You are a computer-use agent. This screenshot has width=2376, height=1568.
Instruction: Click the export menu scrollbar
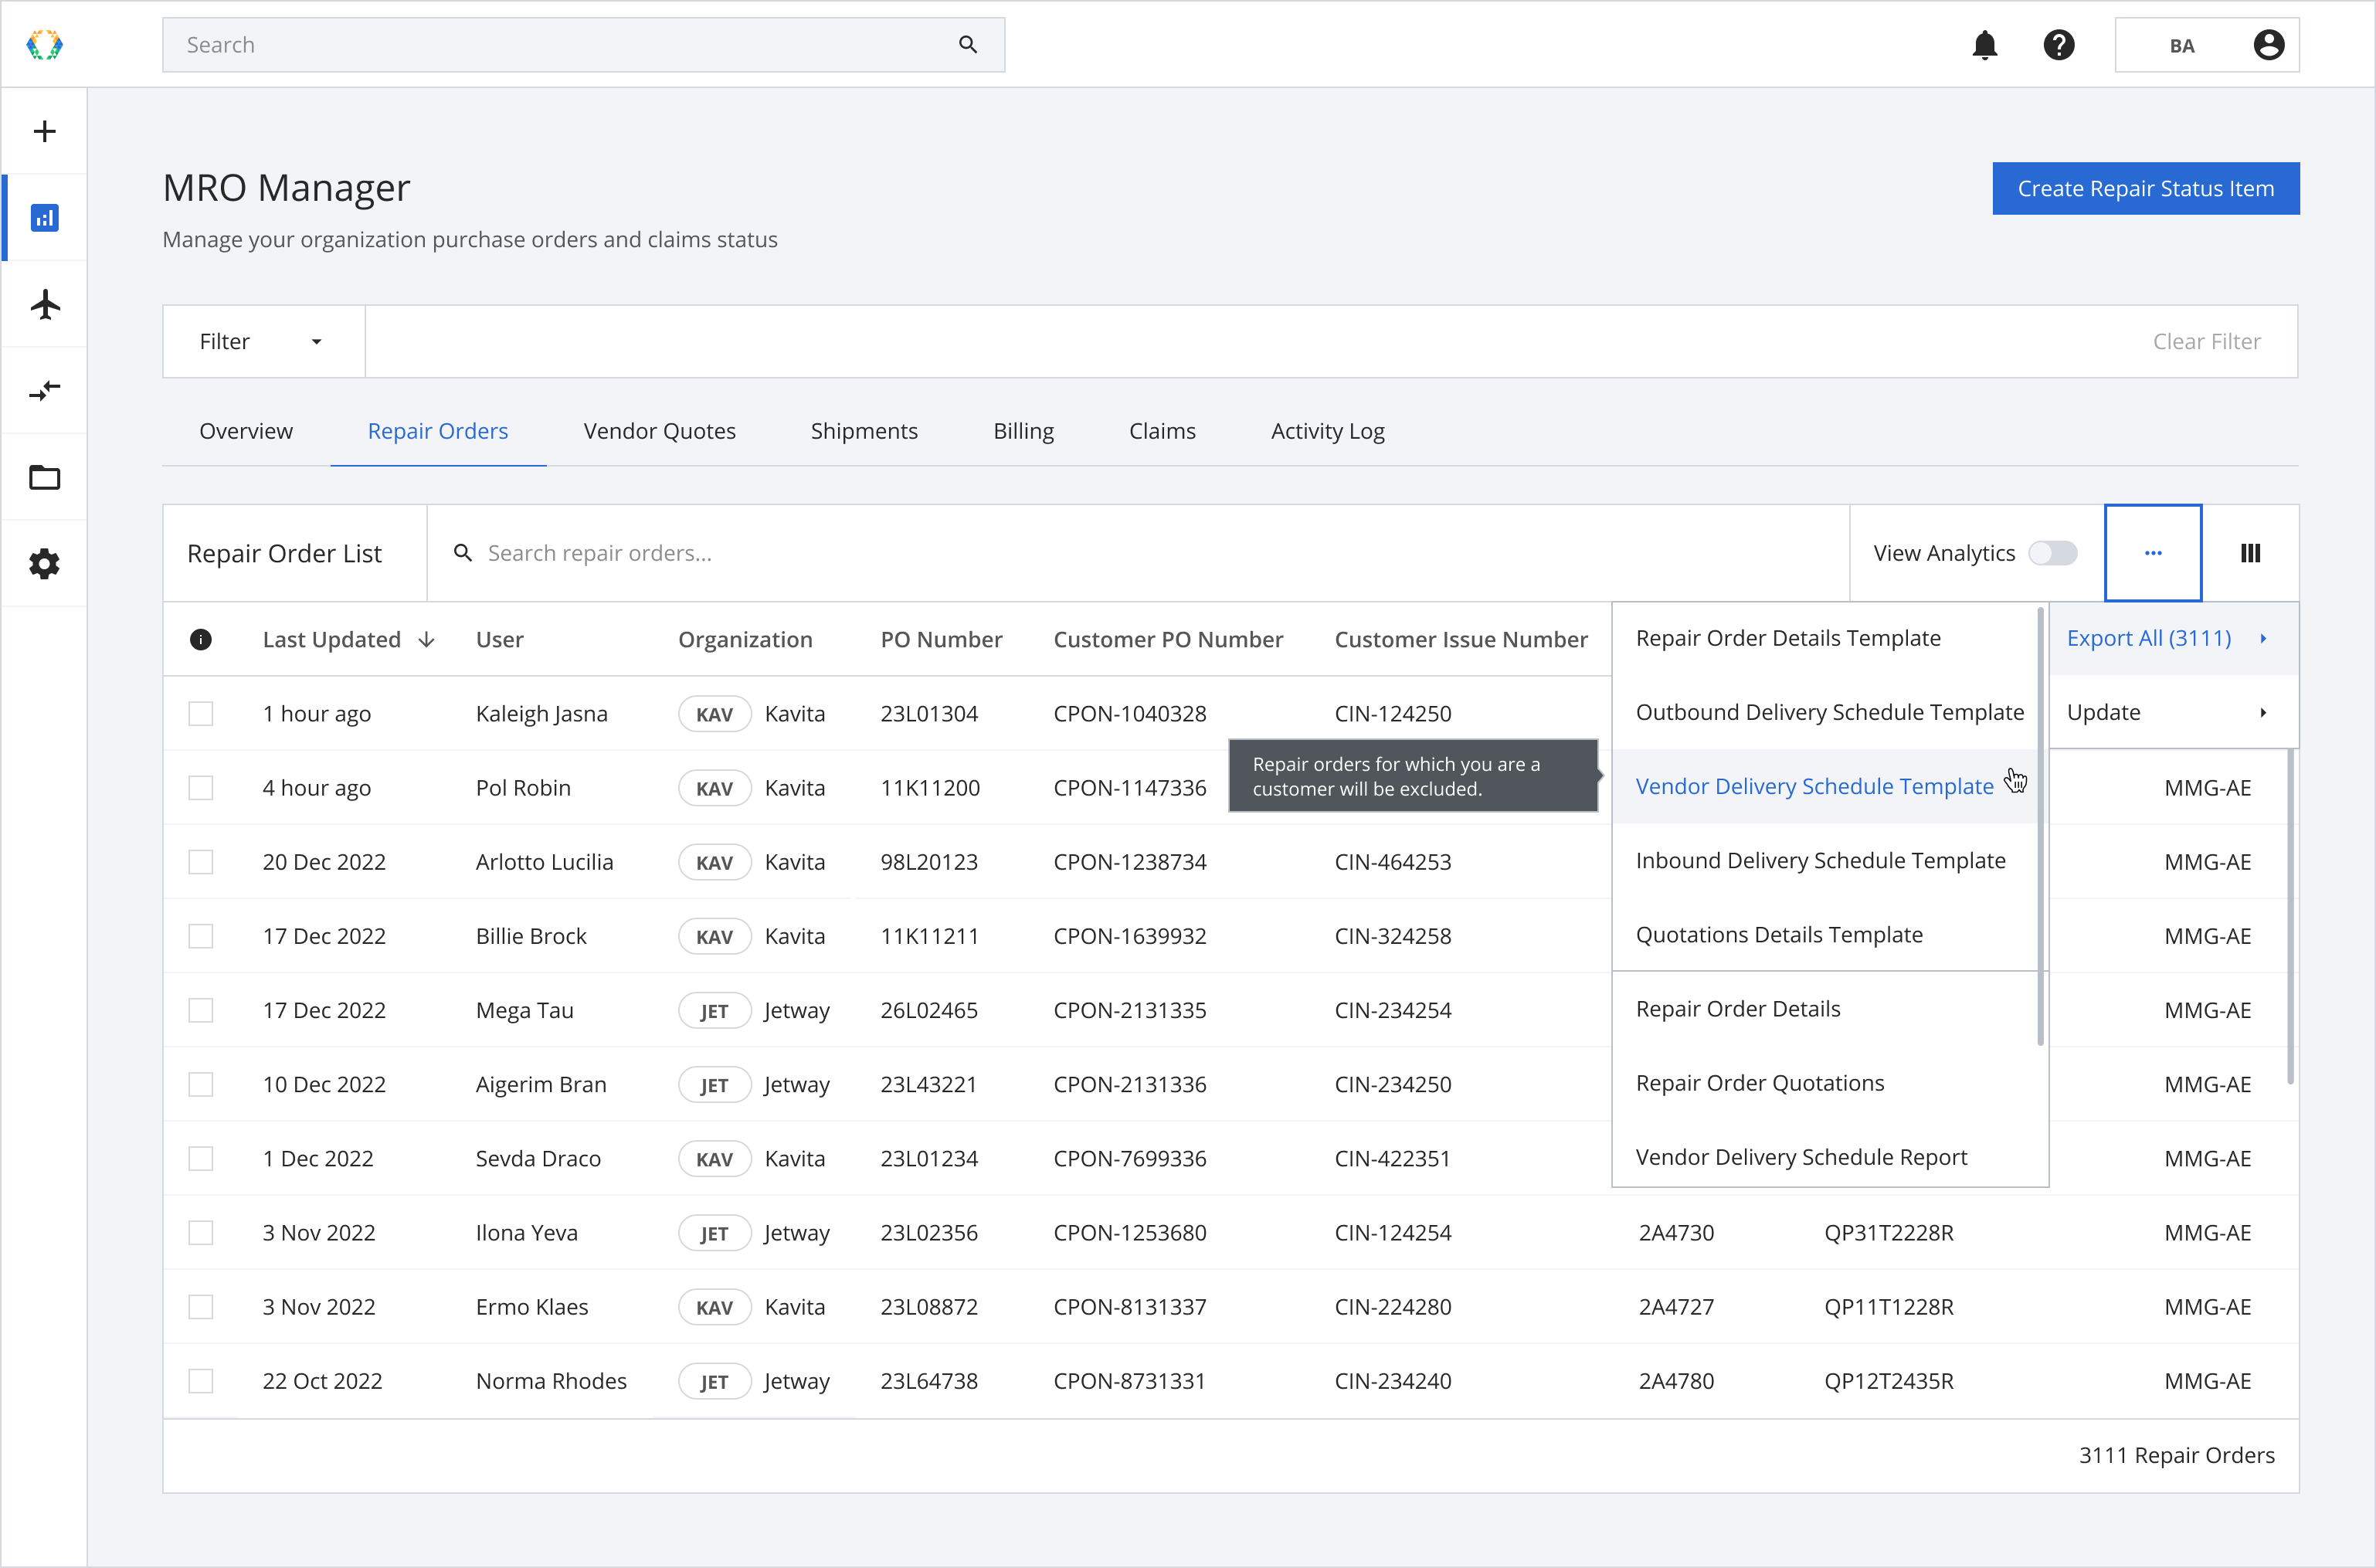coord(2040,826)
